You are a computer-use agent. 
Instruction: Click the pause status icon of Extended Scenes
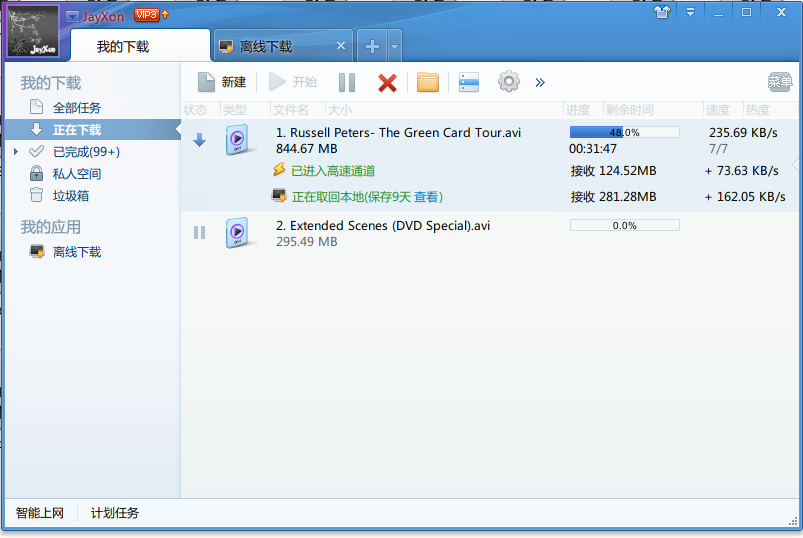click(199, 232)
